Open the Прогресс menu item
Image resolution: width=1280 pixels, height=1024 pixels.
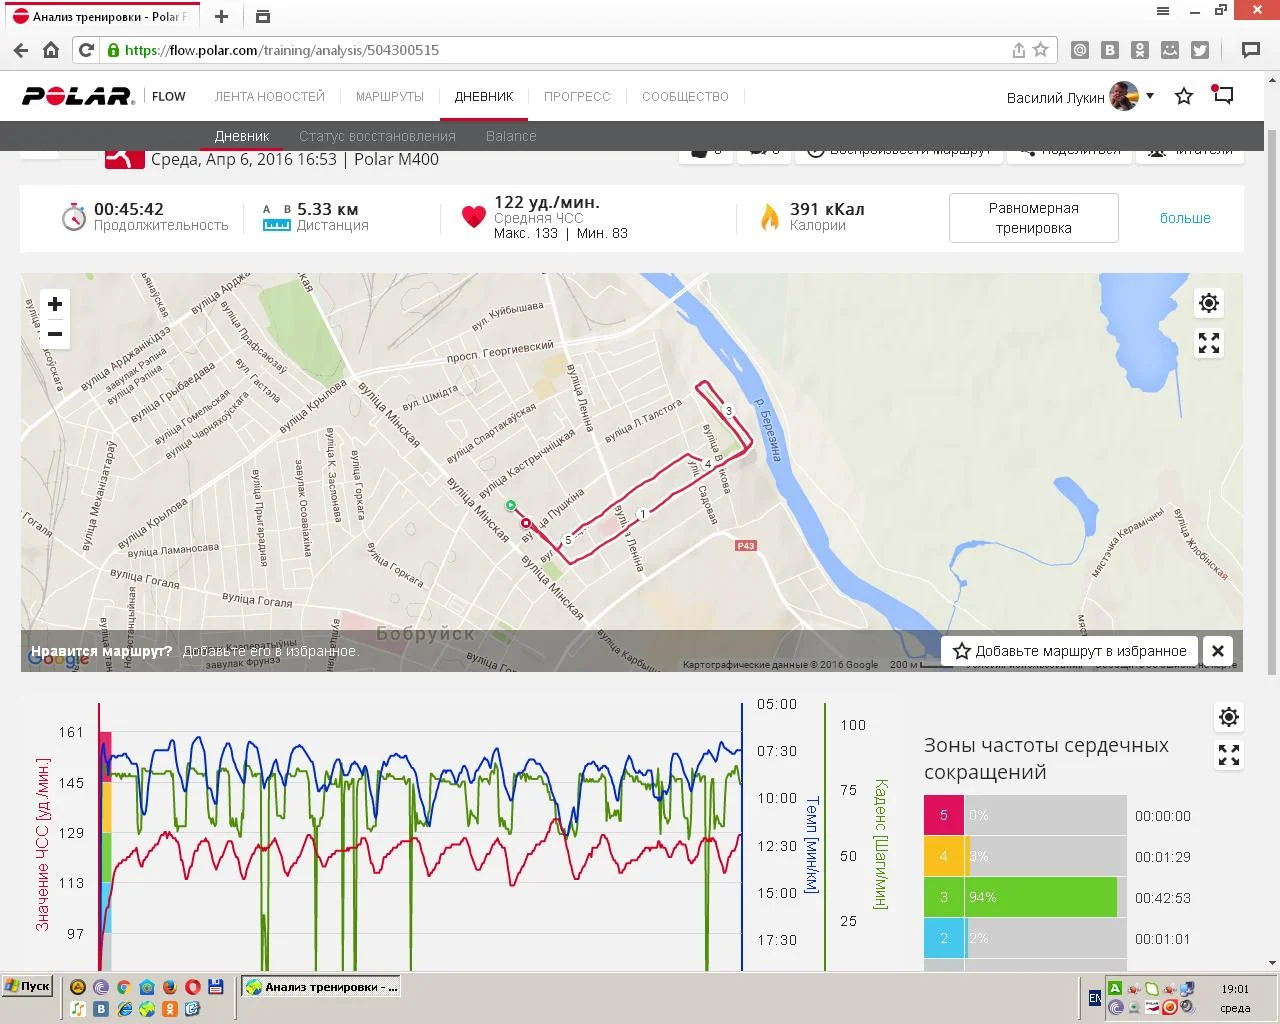pyautogui.click(x=577, y=97)
